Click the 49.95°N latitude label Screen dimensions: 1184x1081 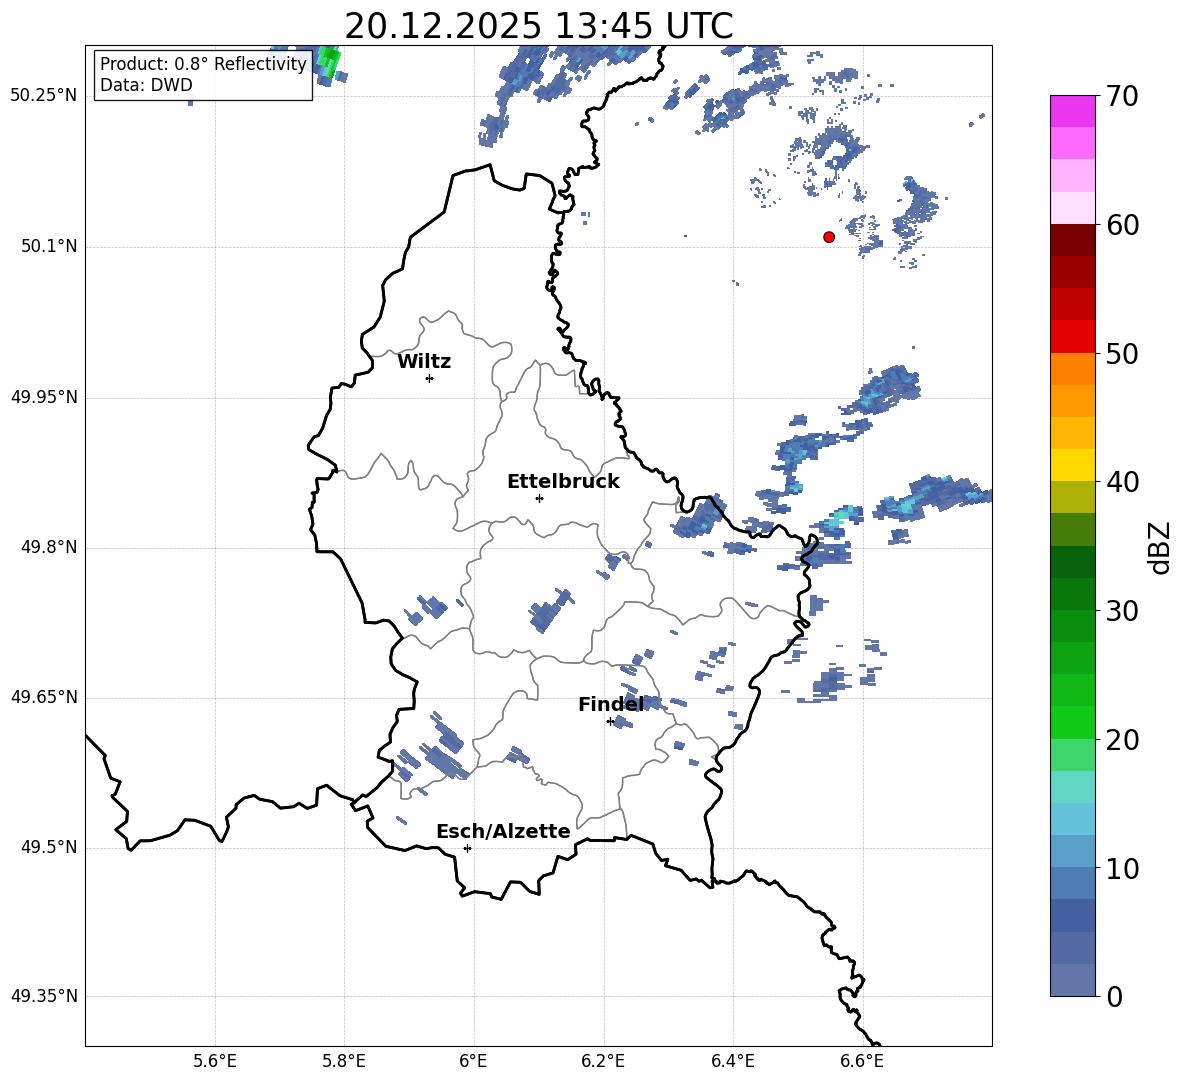(x=44, y=396)
